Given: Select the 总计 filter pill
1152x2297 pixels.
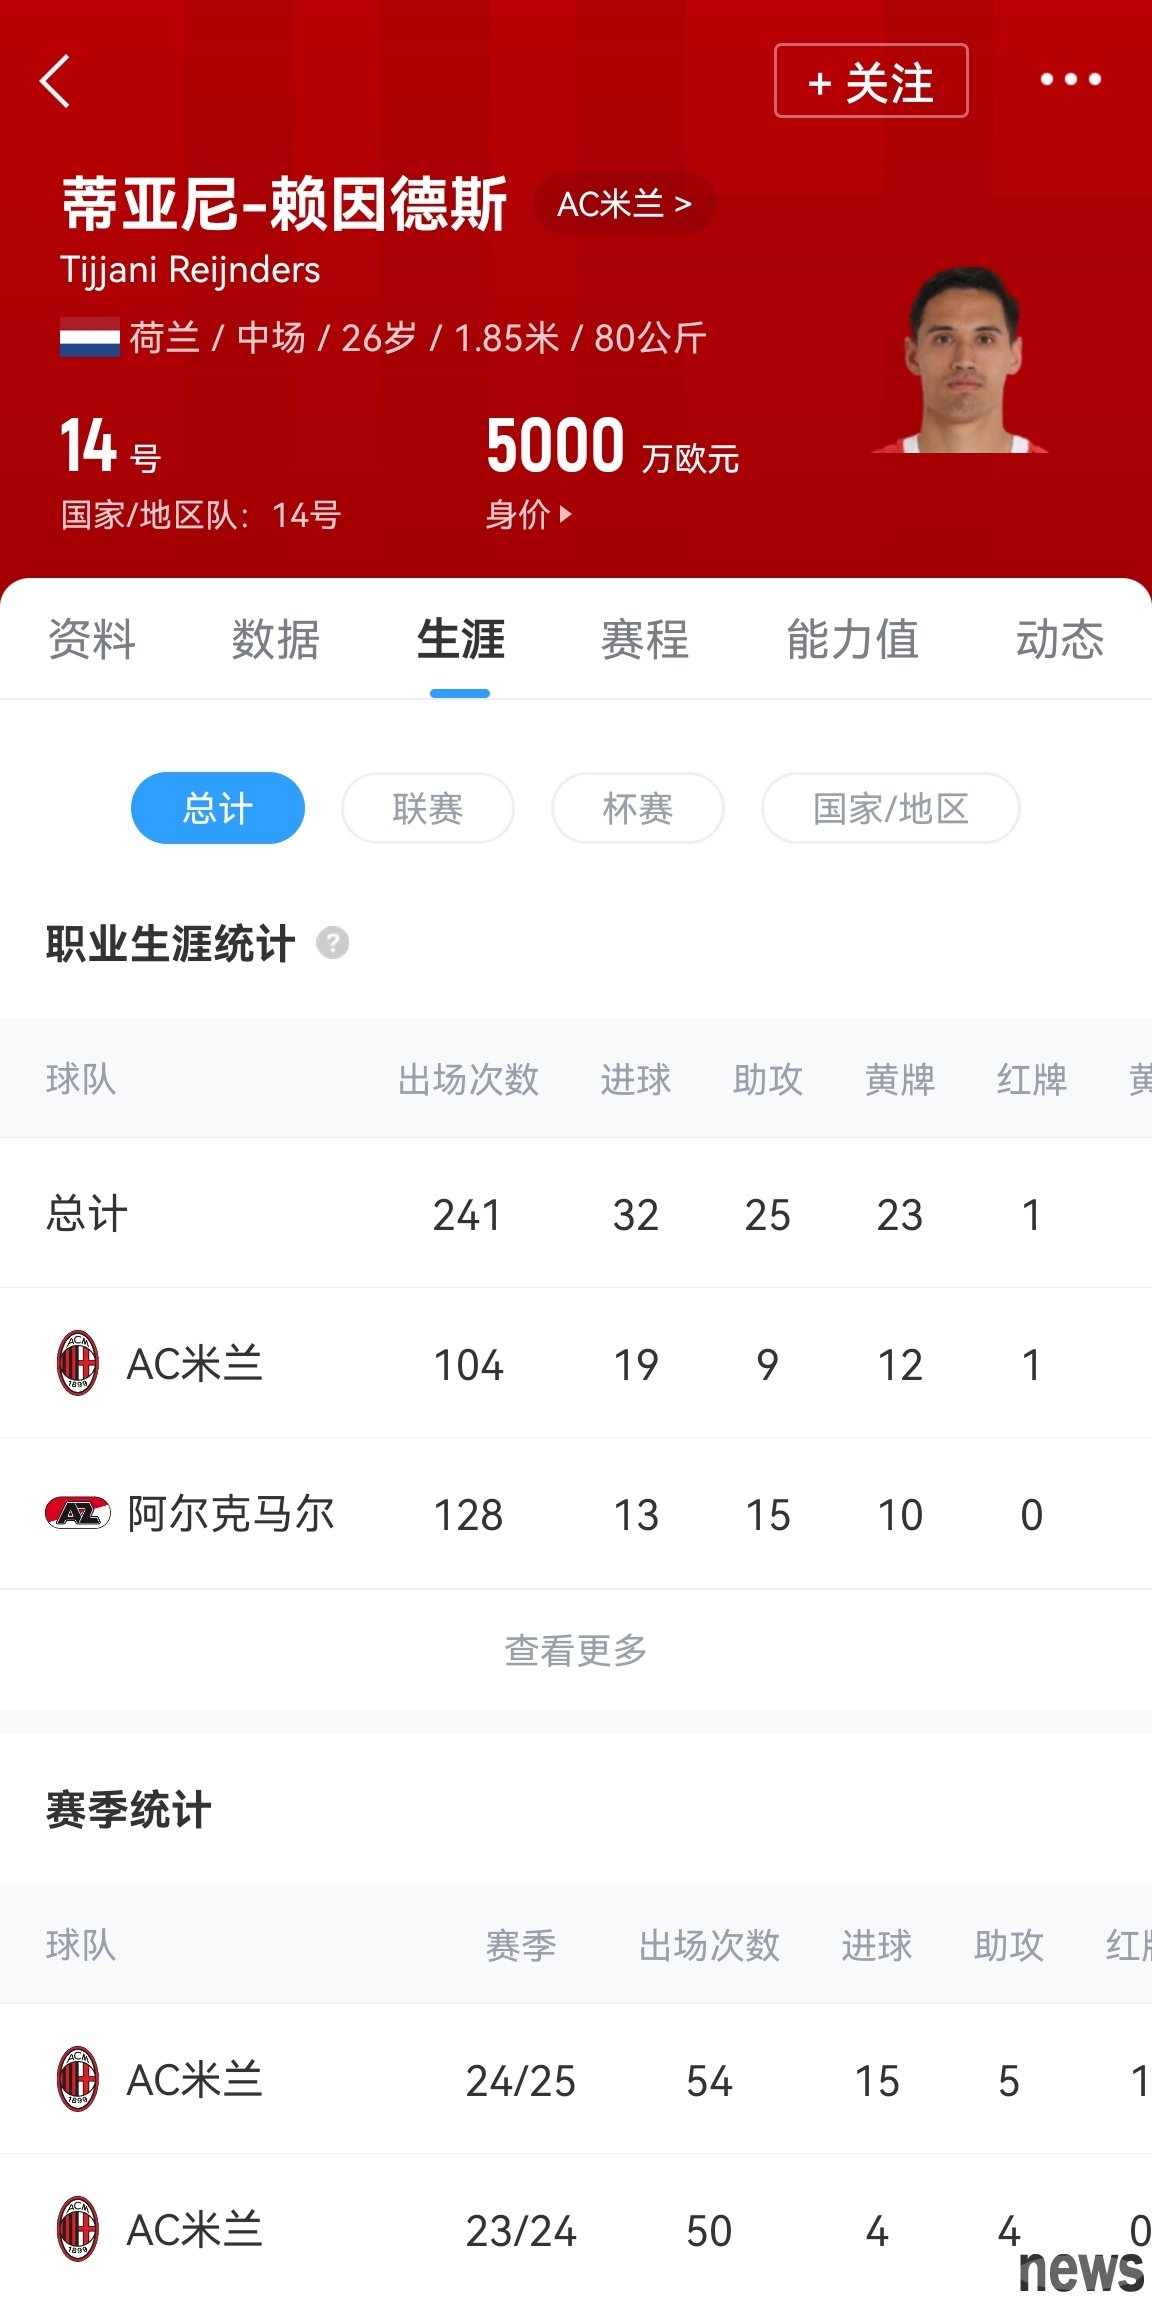Looking at the screenshot, I should click(218, 808).
